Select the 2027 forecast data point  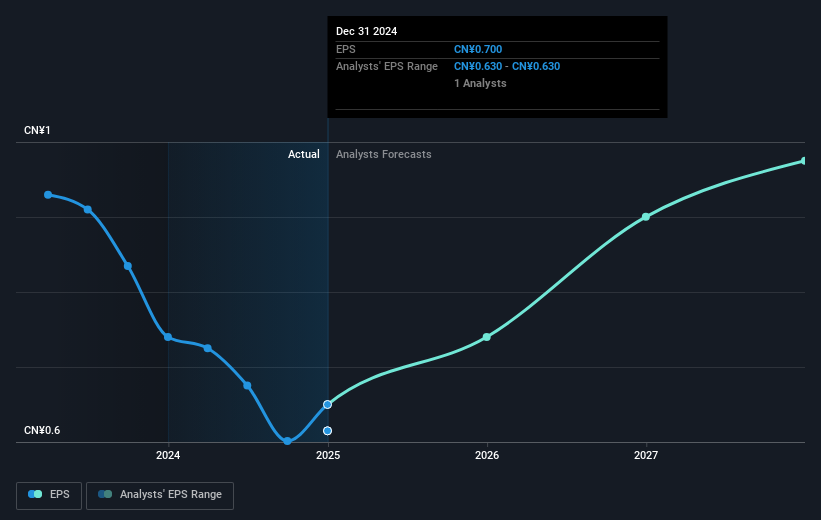[x=646, y=217]
